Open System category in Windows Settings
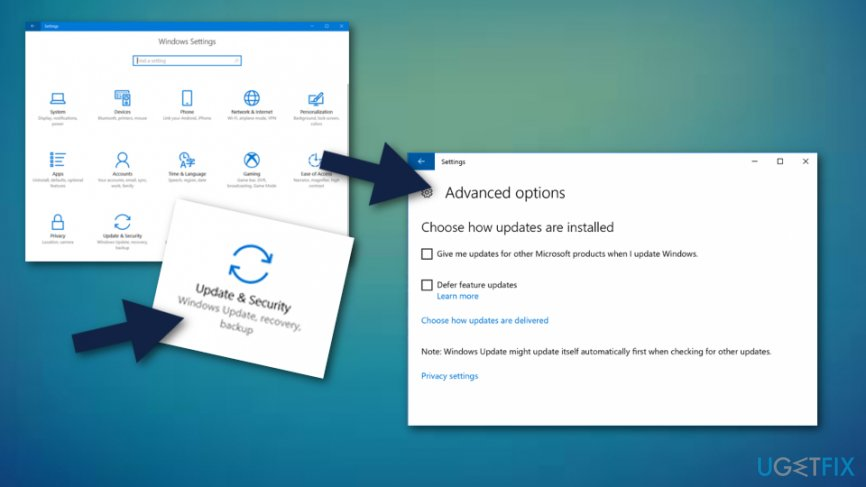Image resolution: width=866 pixels, height=487 pixels. (x=57, y=108)
